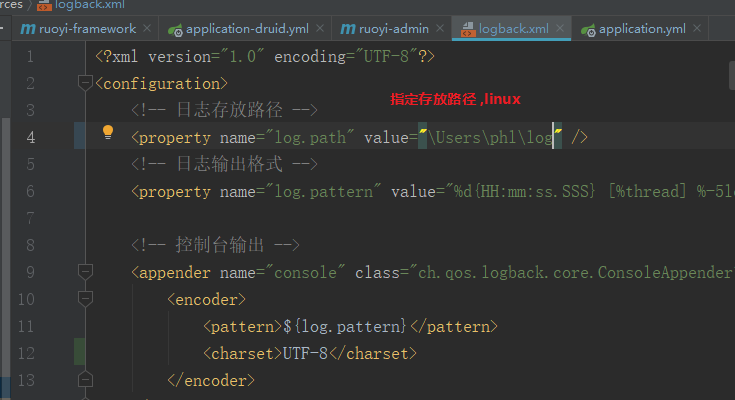This screenshot has height=400, width=735.
Task: Collapse the encoder opening tag fold marker
Action: pyautogui.click(x=85, y=299)
